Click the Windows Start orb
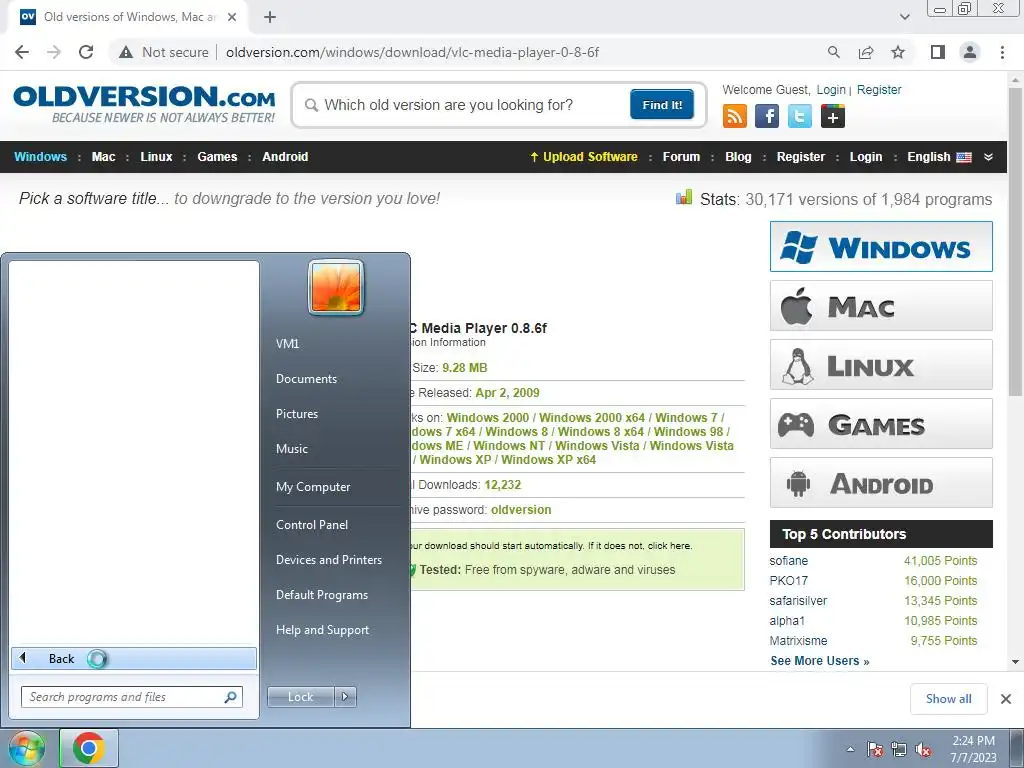Image resolution: width=1024 pixels, height=768 pixels. pos(26,748)
